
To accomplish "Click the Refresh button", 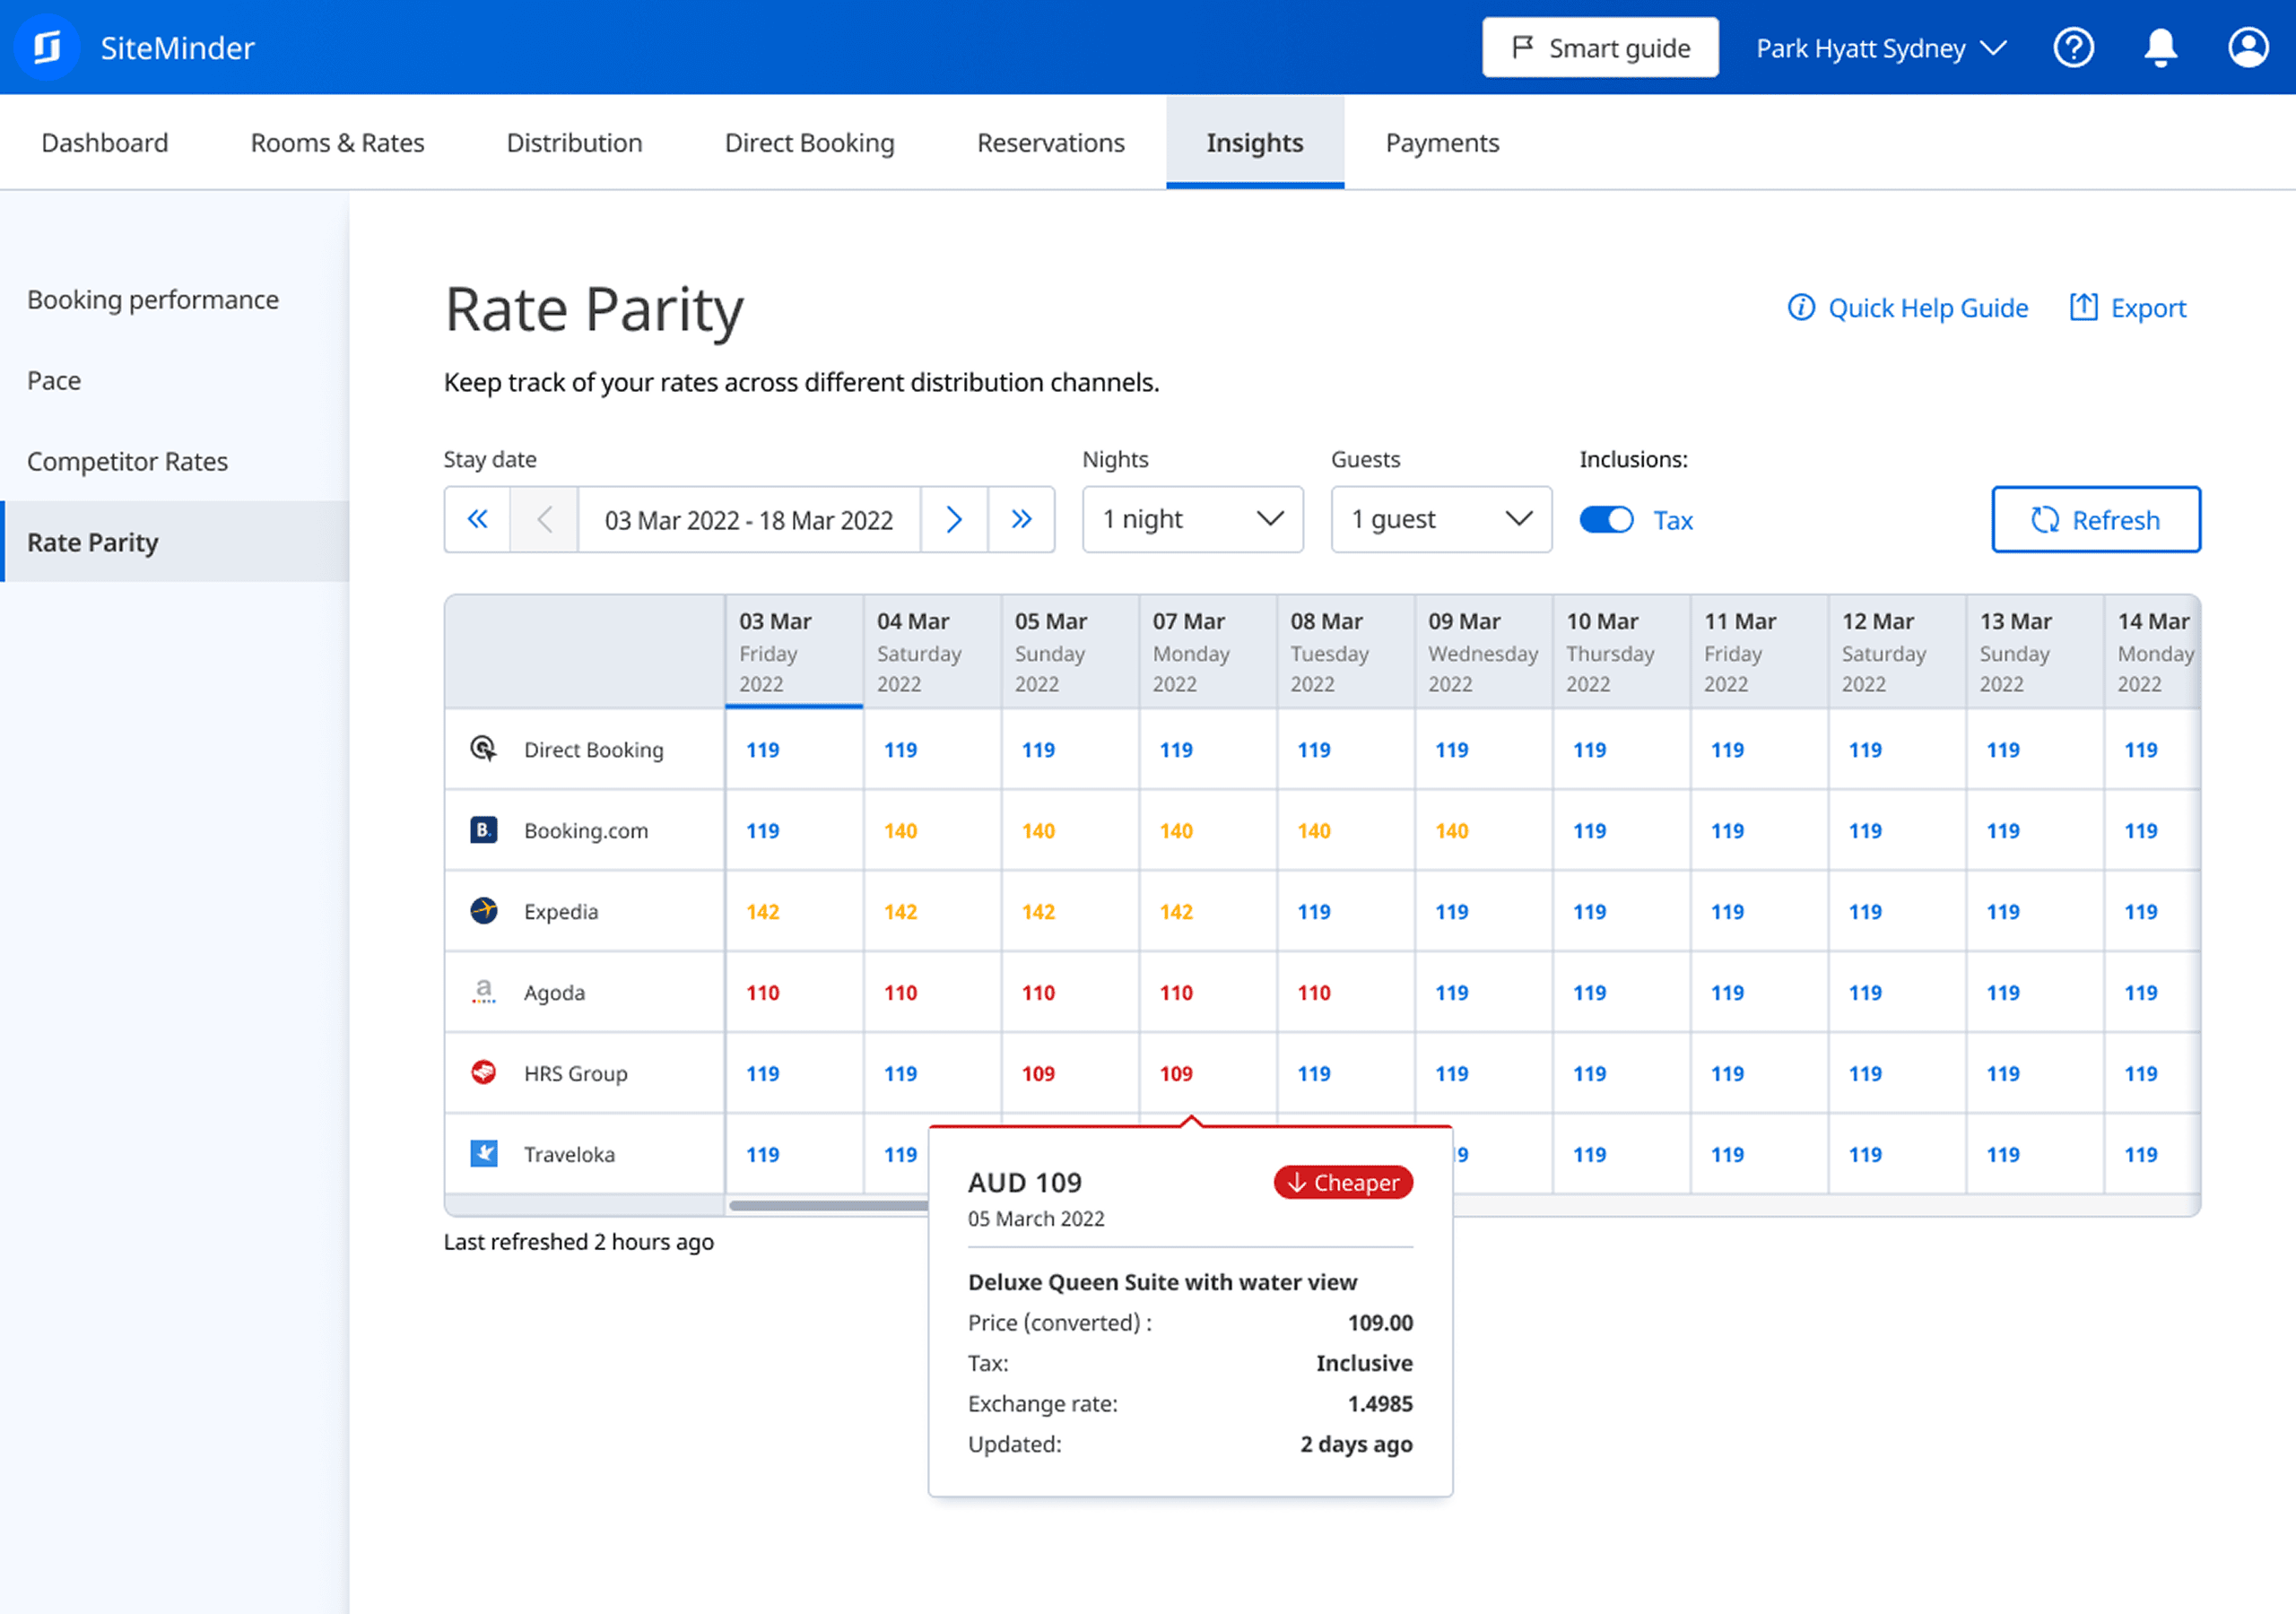I will click(2095, 519).
